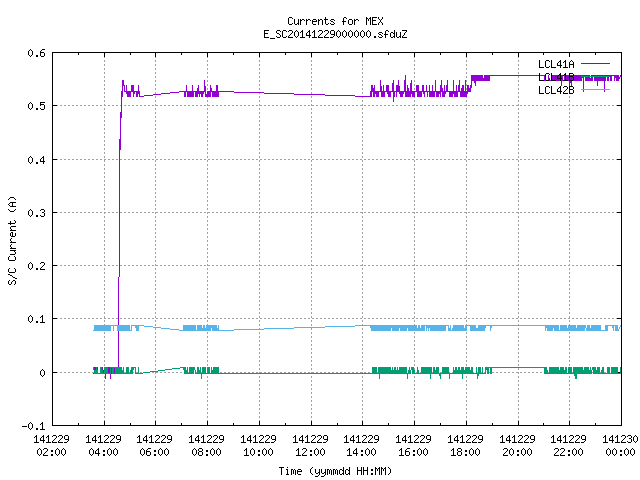Select the LCL41B legend label
Screen dimensions: 640x480
[x=556, y=77]
